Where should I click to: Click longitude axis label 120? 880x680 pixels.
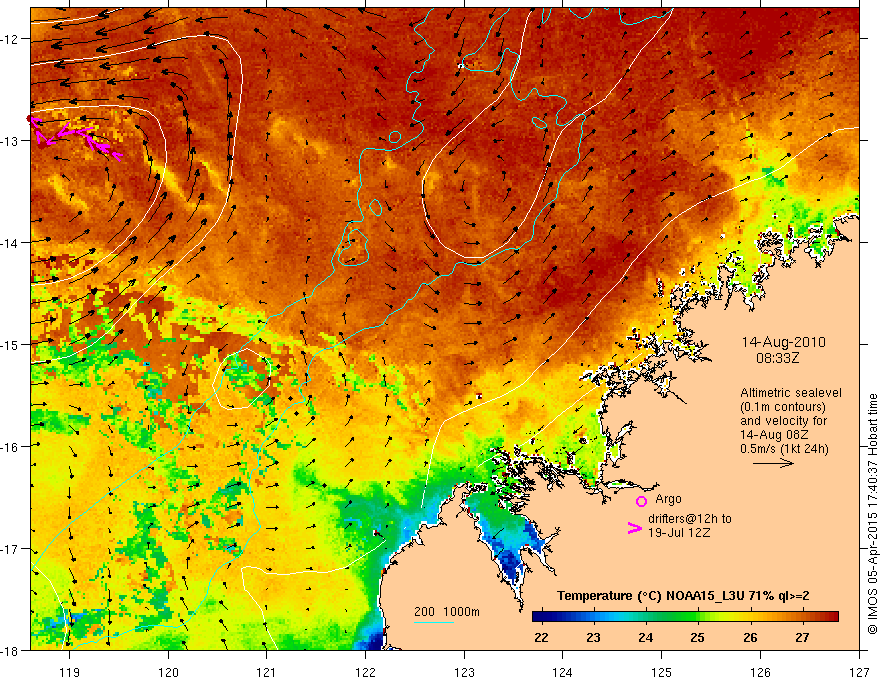[168, 672]
